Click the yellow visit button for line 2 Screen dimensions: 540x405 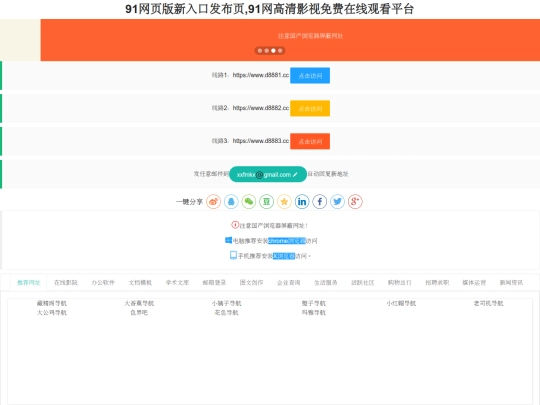(310, 108)
